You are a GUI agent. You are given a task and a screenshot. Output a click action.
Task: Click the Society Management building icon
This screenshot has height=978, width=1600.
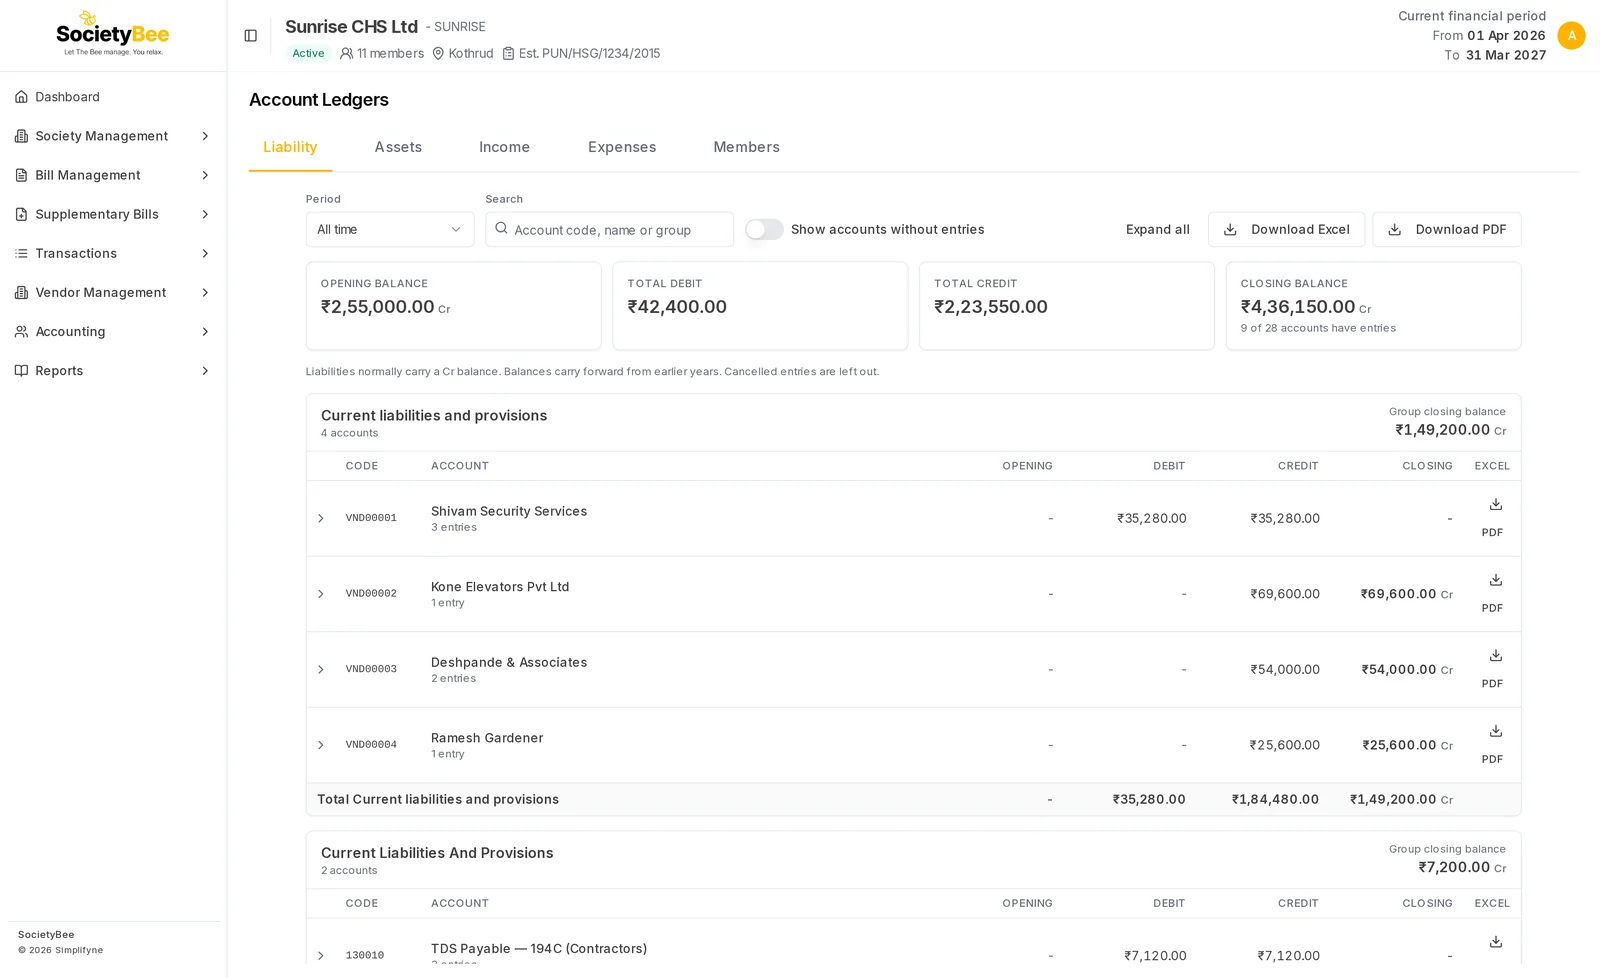pos(21,136)
